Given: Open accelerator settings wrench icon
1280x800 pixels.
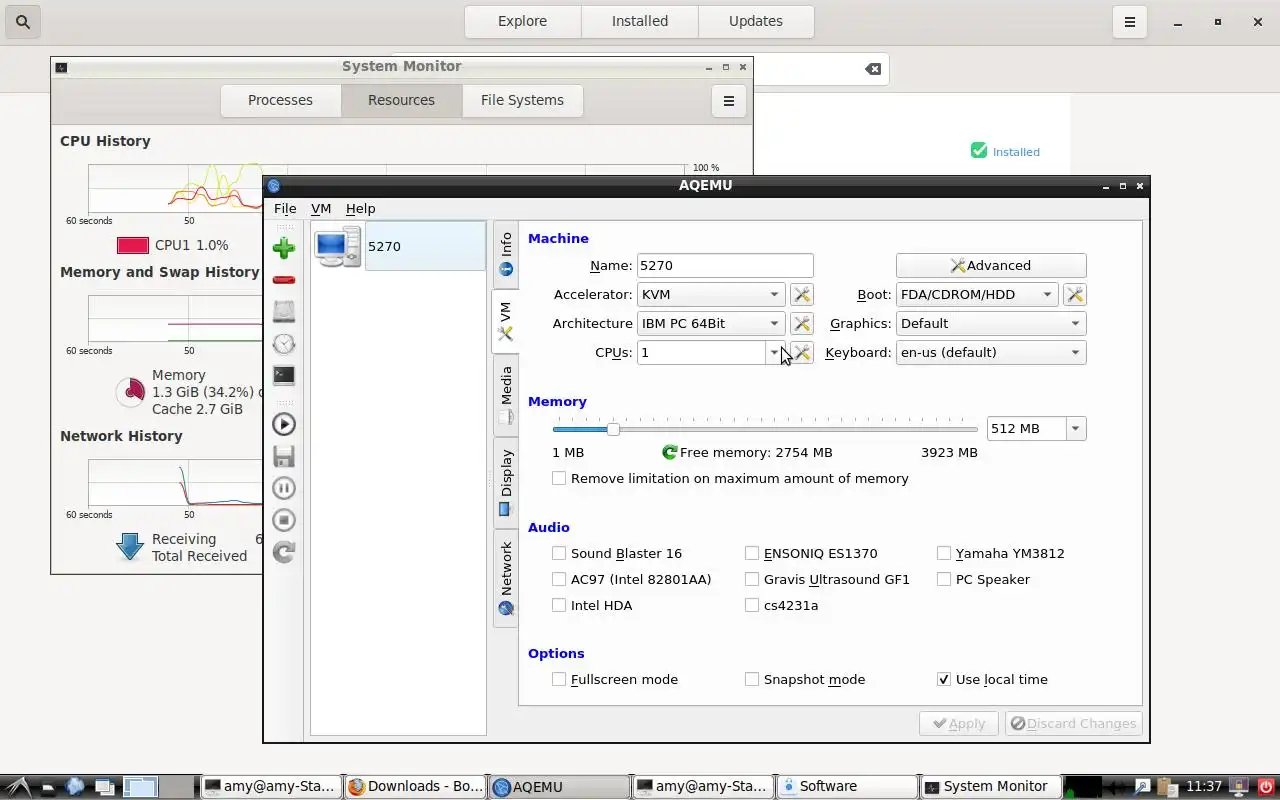Looking at the screenshot, I should [x=801, y=294].
